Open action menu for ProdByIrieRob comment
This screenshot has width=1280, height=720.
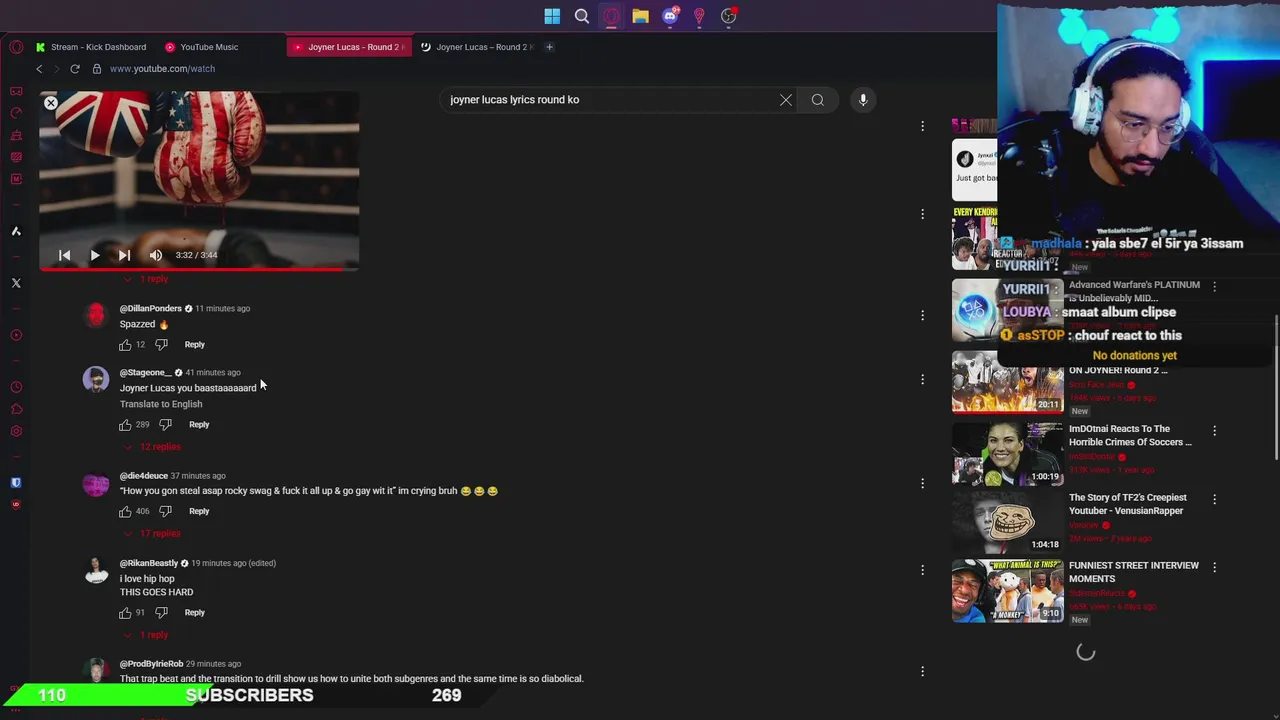(x=922, y=671)
